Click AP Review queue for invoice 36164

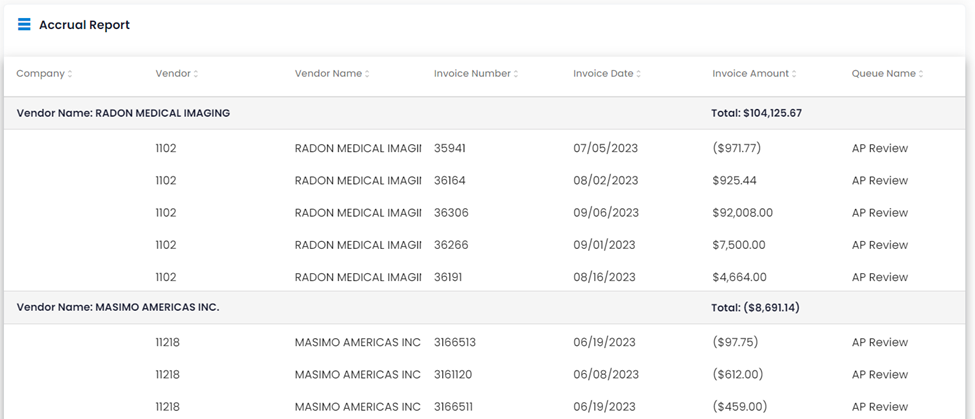click(880, 180)
